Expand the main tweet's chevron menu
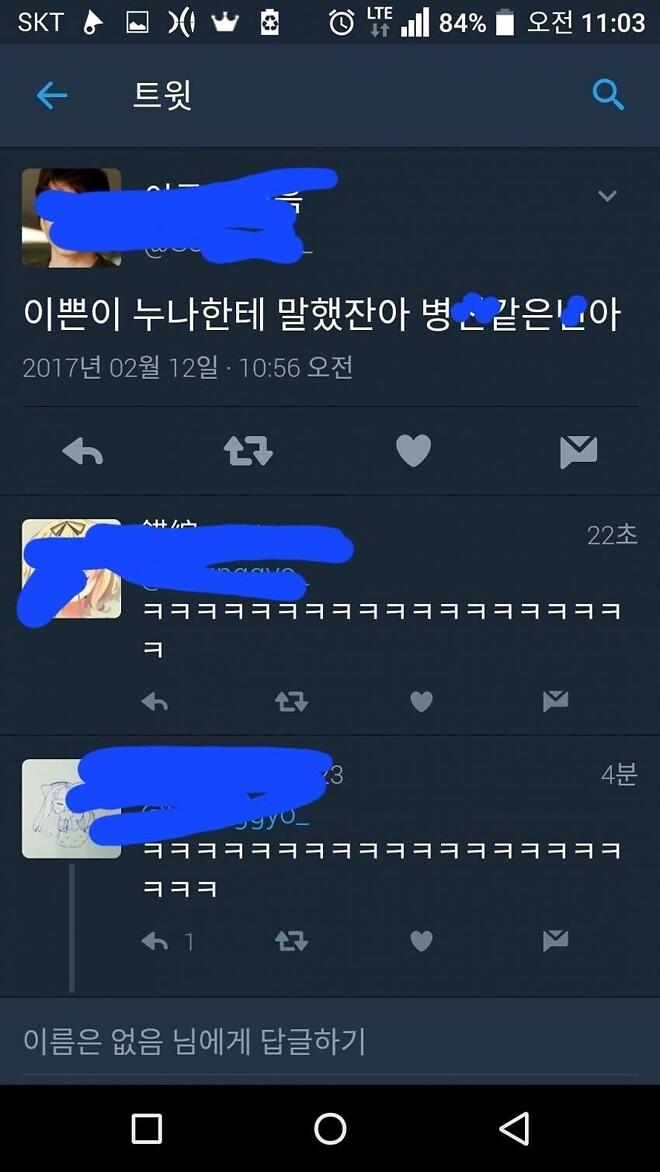 [607, 196]
